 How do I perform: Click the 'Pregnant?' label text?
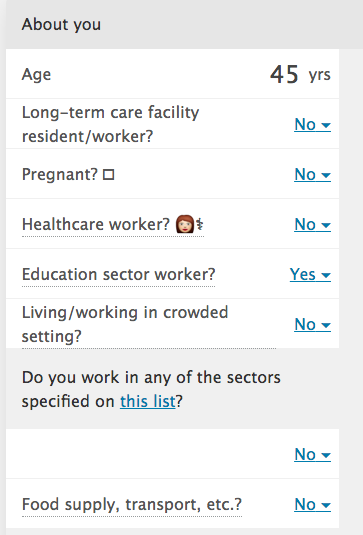60,175
